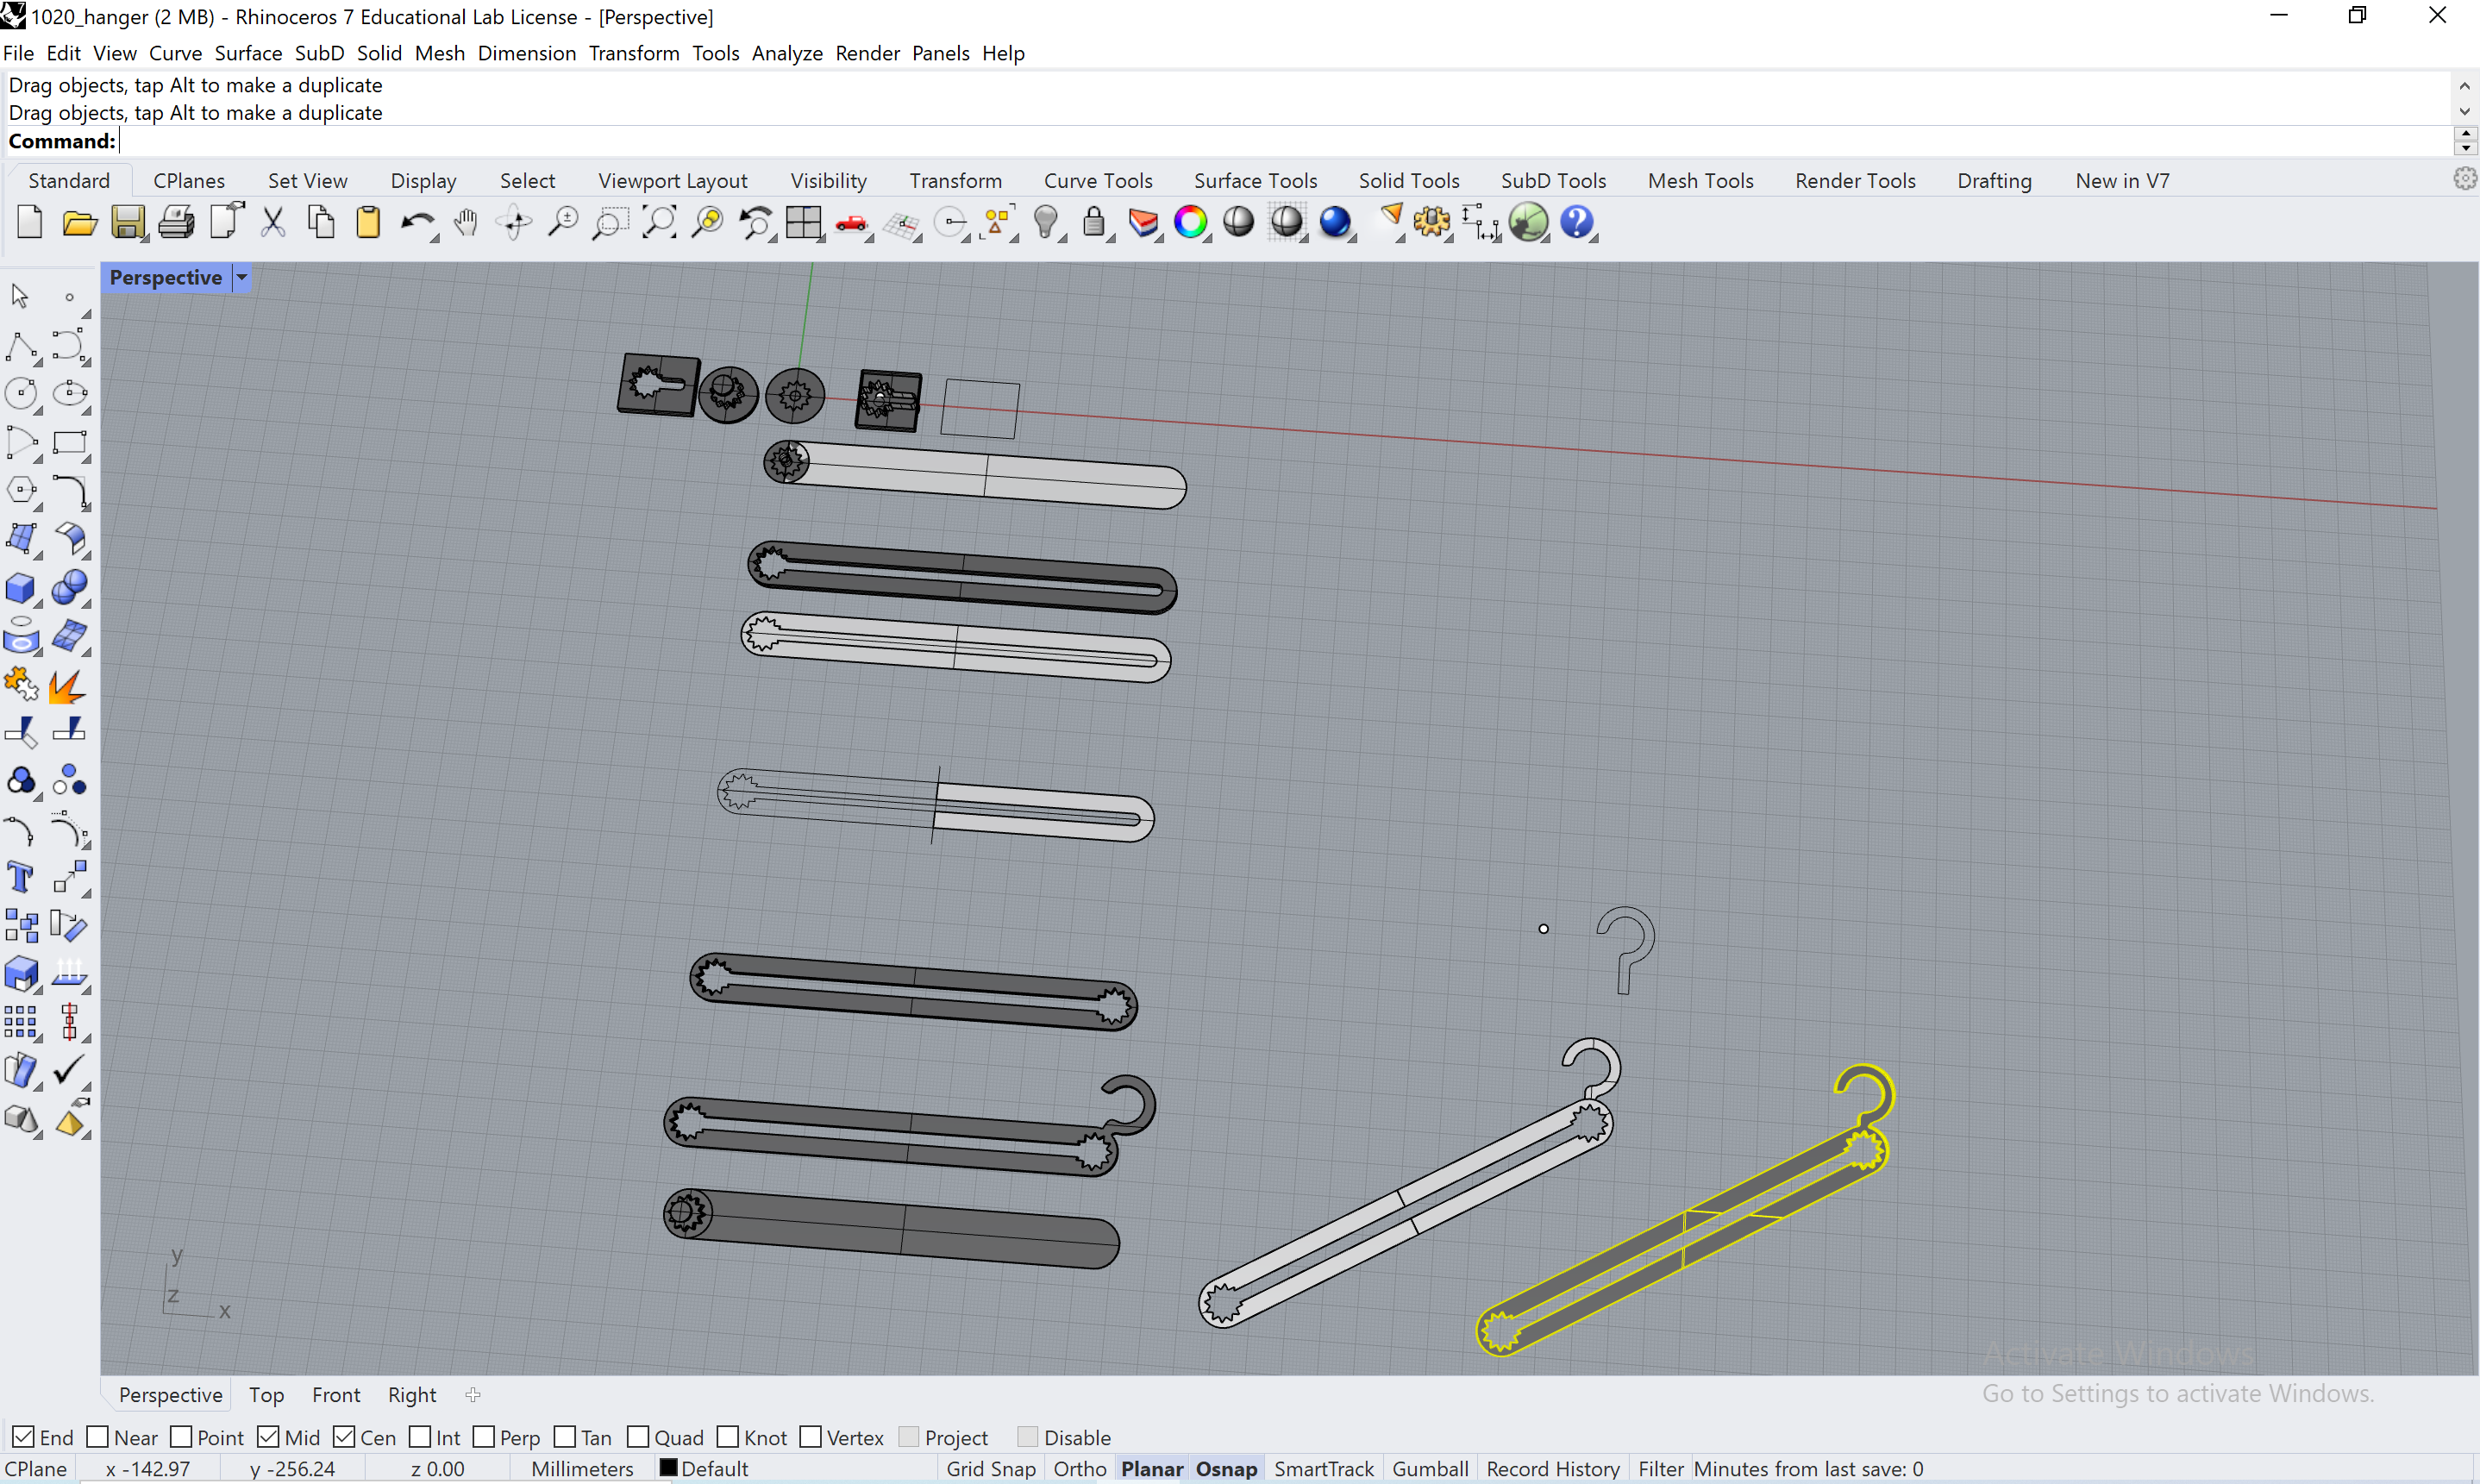2480x1484 pixels.
Task: Enable the Quad osnap checkbox
Action: coord(638,1437)
